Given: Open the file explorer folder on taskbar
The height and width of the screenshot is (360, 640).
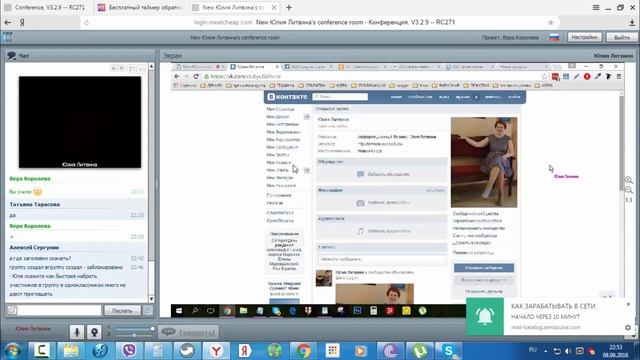Looking at the screenshot, I should click(x=71, y=351).
